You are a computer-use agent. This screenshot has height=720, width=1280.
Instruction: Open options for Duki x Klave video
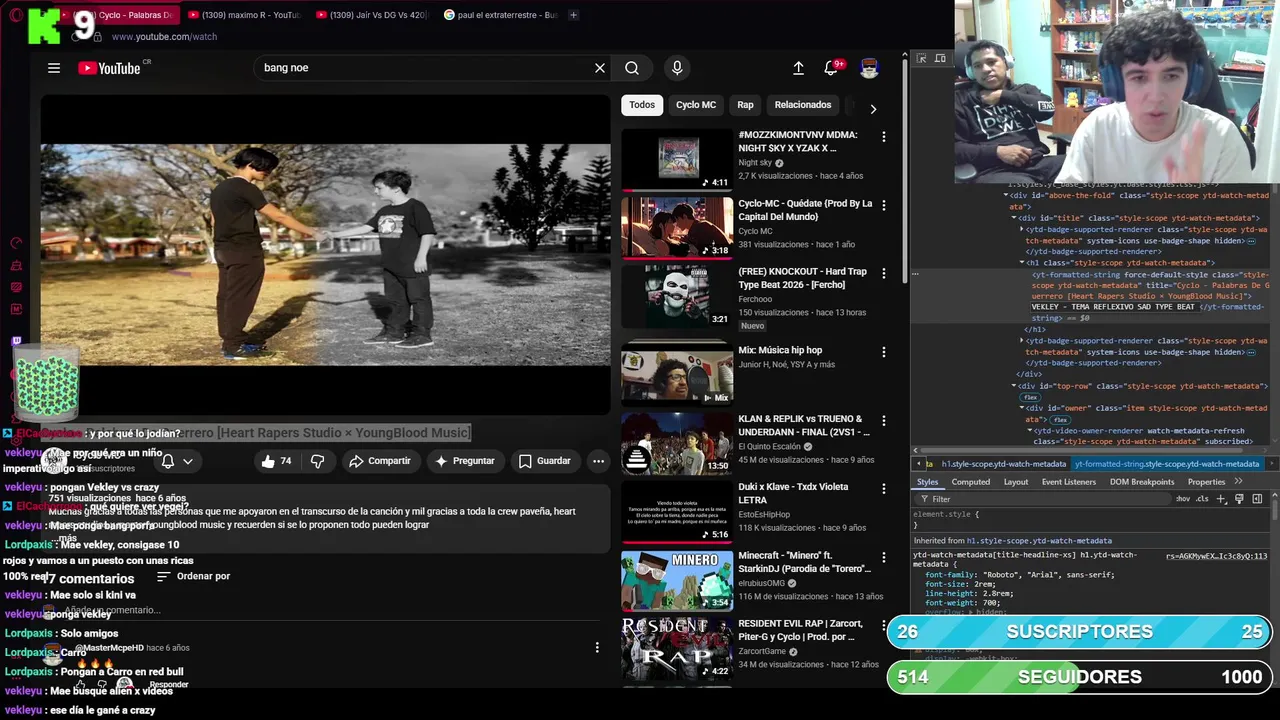[x=883, y=488]
